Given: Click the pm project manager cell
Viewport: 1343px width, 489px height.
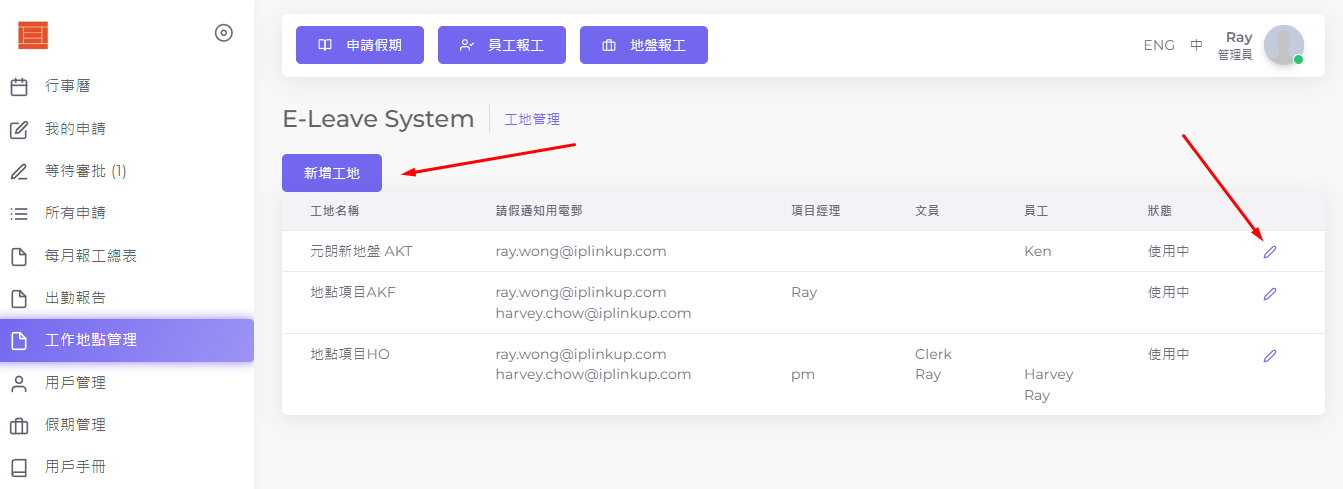Looking at the screenshot, I should (802, 375).
